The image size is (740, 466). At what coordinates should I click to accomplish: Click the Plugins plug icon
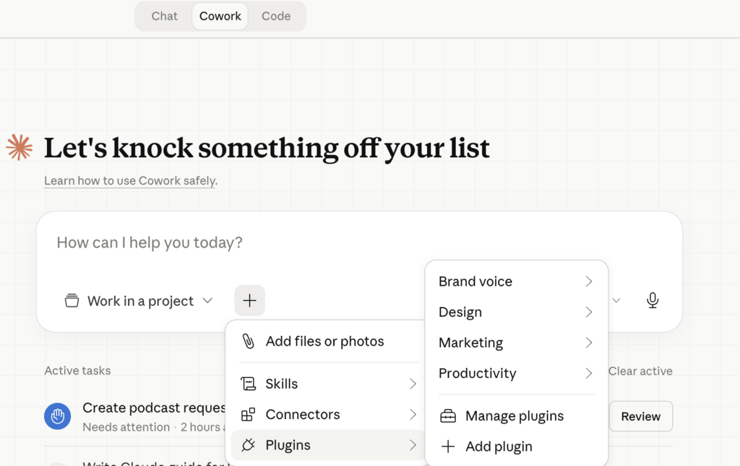[248, 445]
